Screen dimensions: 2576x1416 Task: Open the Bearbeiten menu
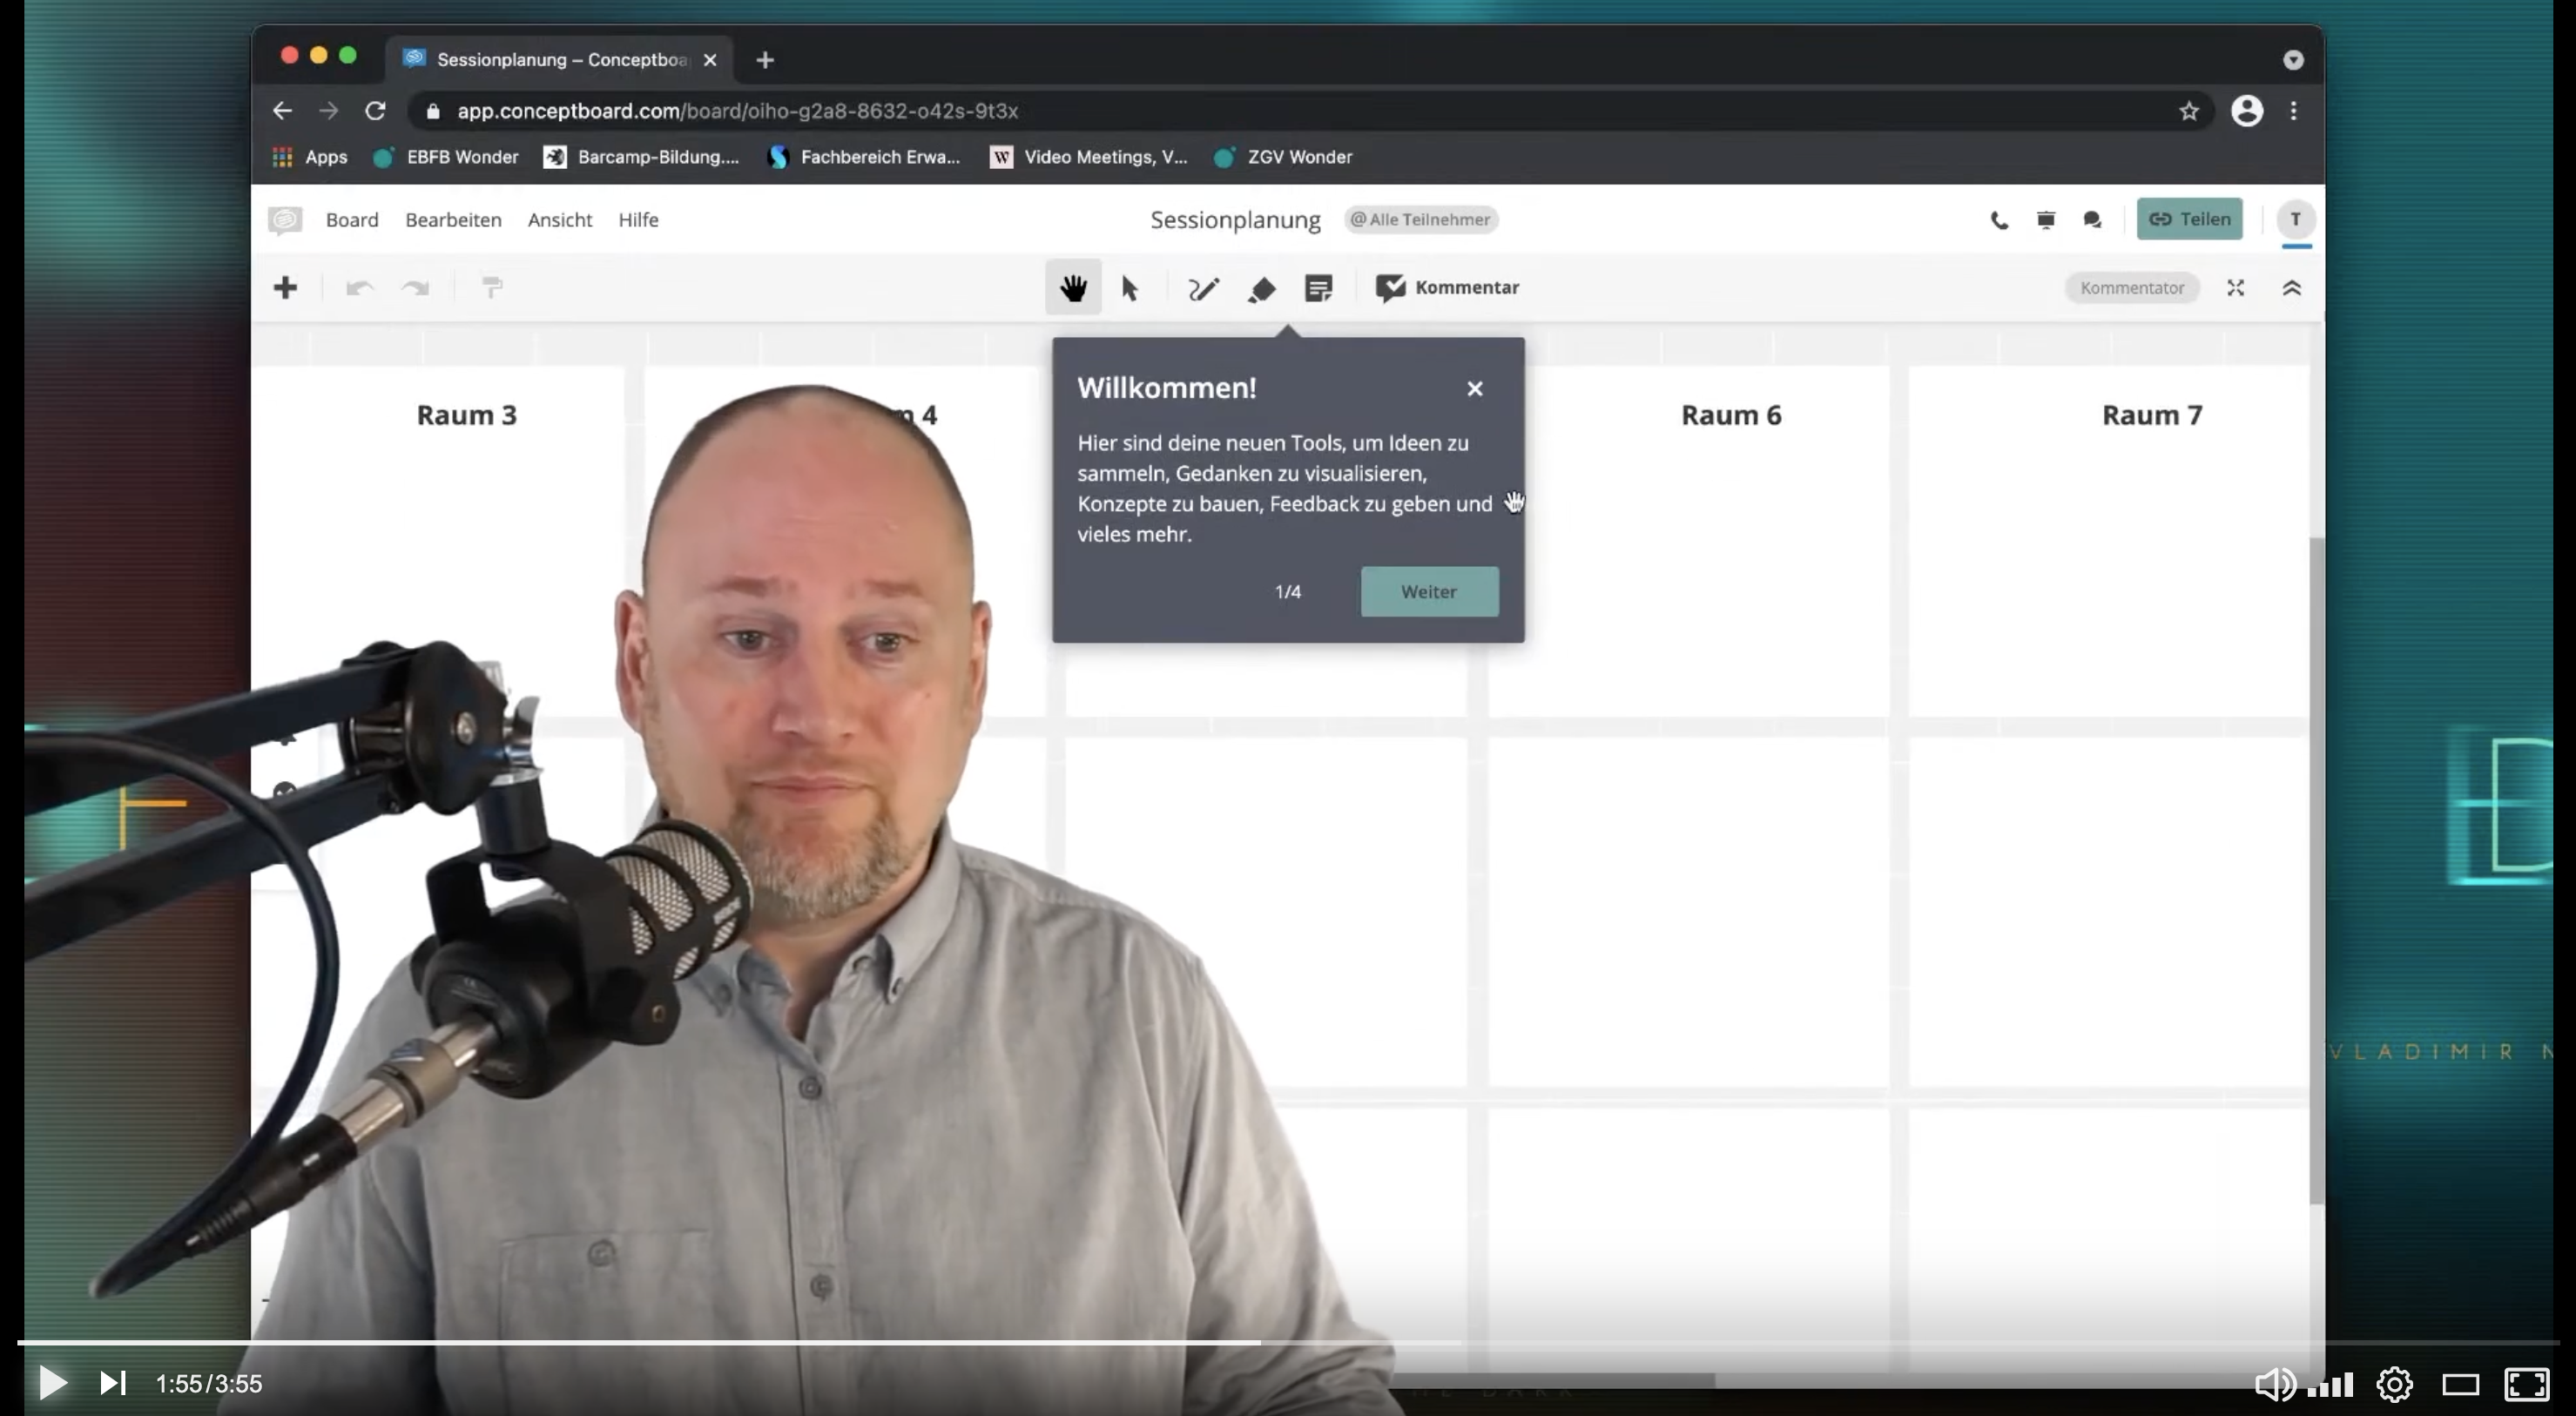[x=453, y=220]
